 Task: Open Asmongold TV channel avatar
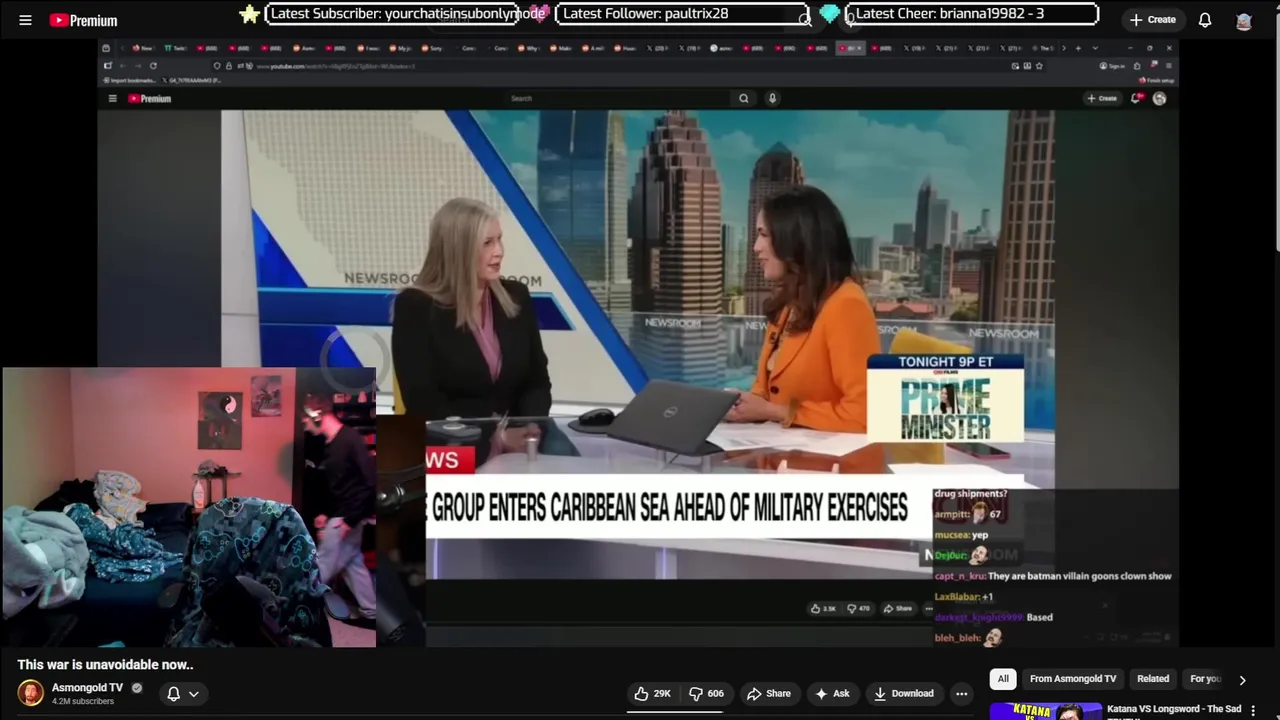click(31, 693)
